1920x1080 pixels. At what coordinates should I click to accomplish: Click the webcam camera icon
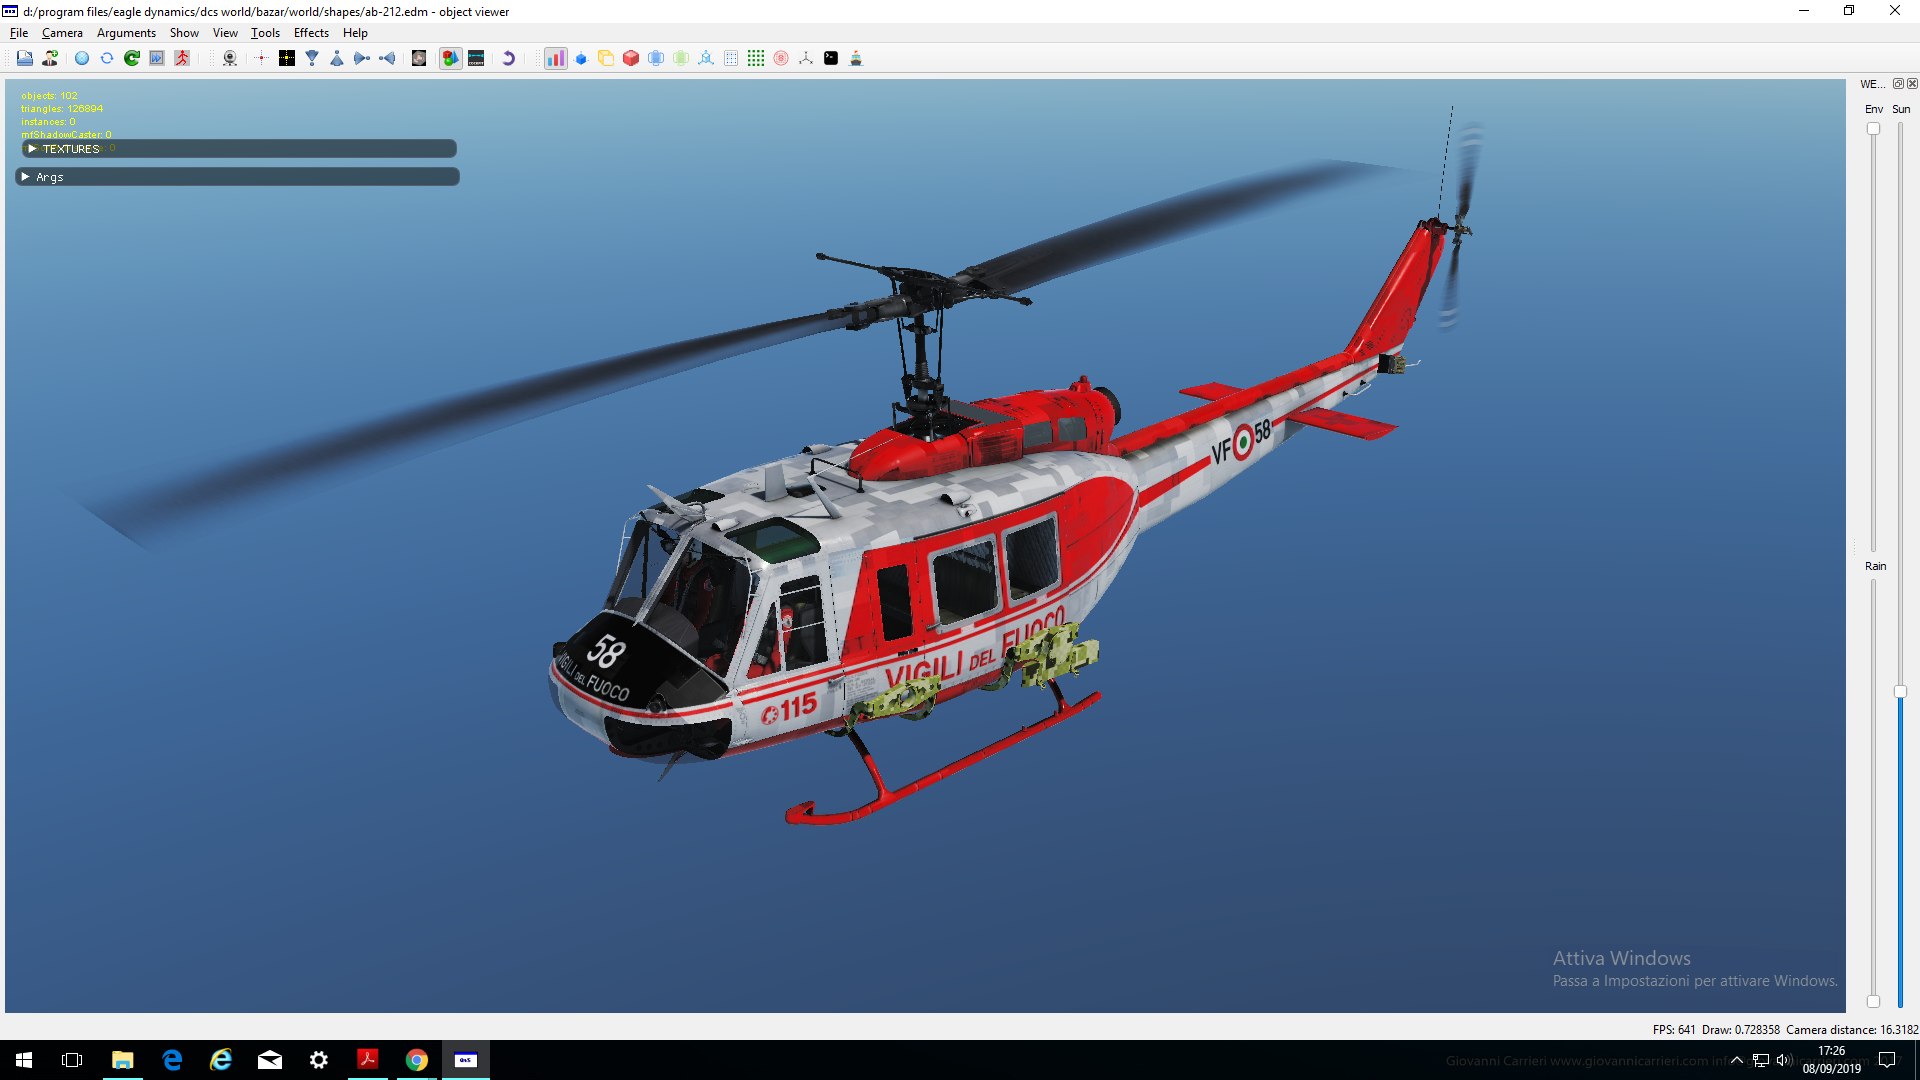coord(230,58)
